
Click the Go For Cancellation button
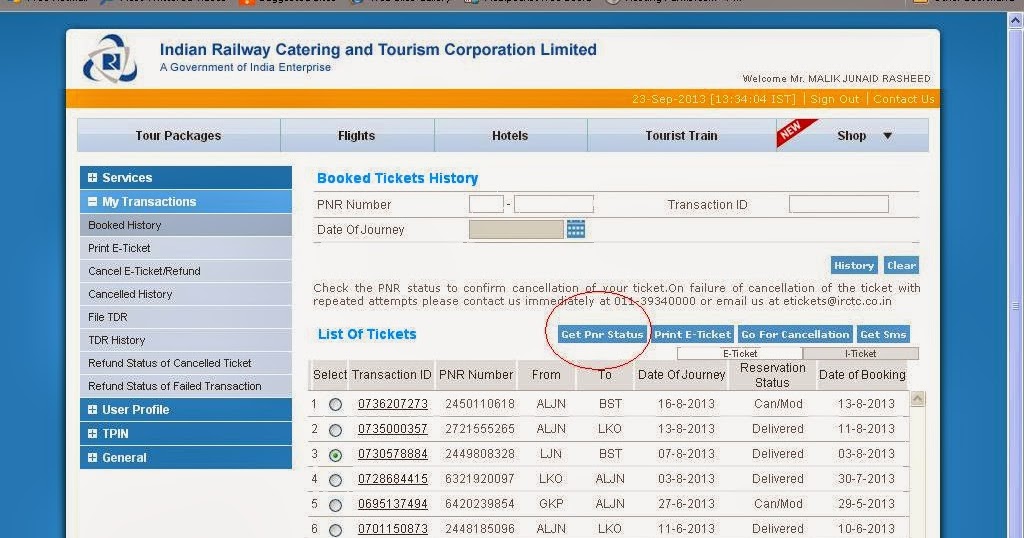795,334
